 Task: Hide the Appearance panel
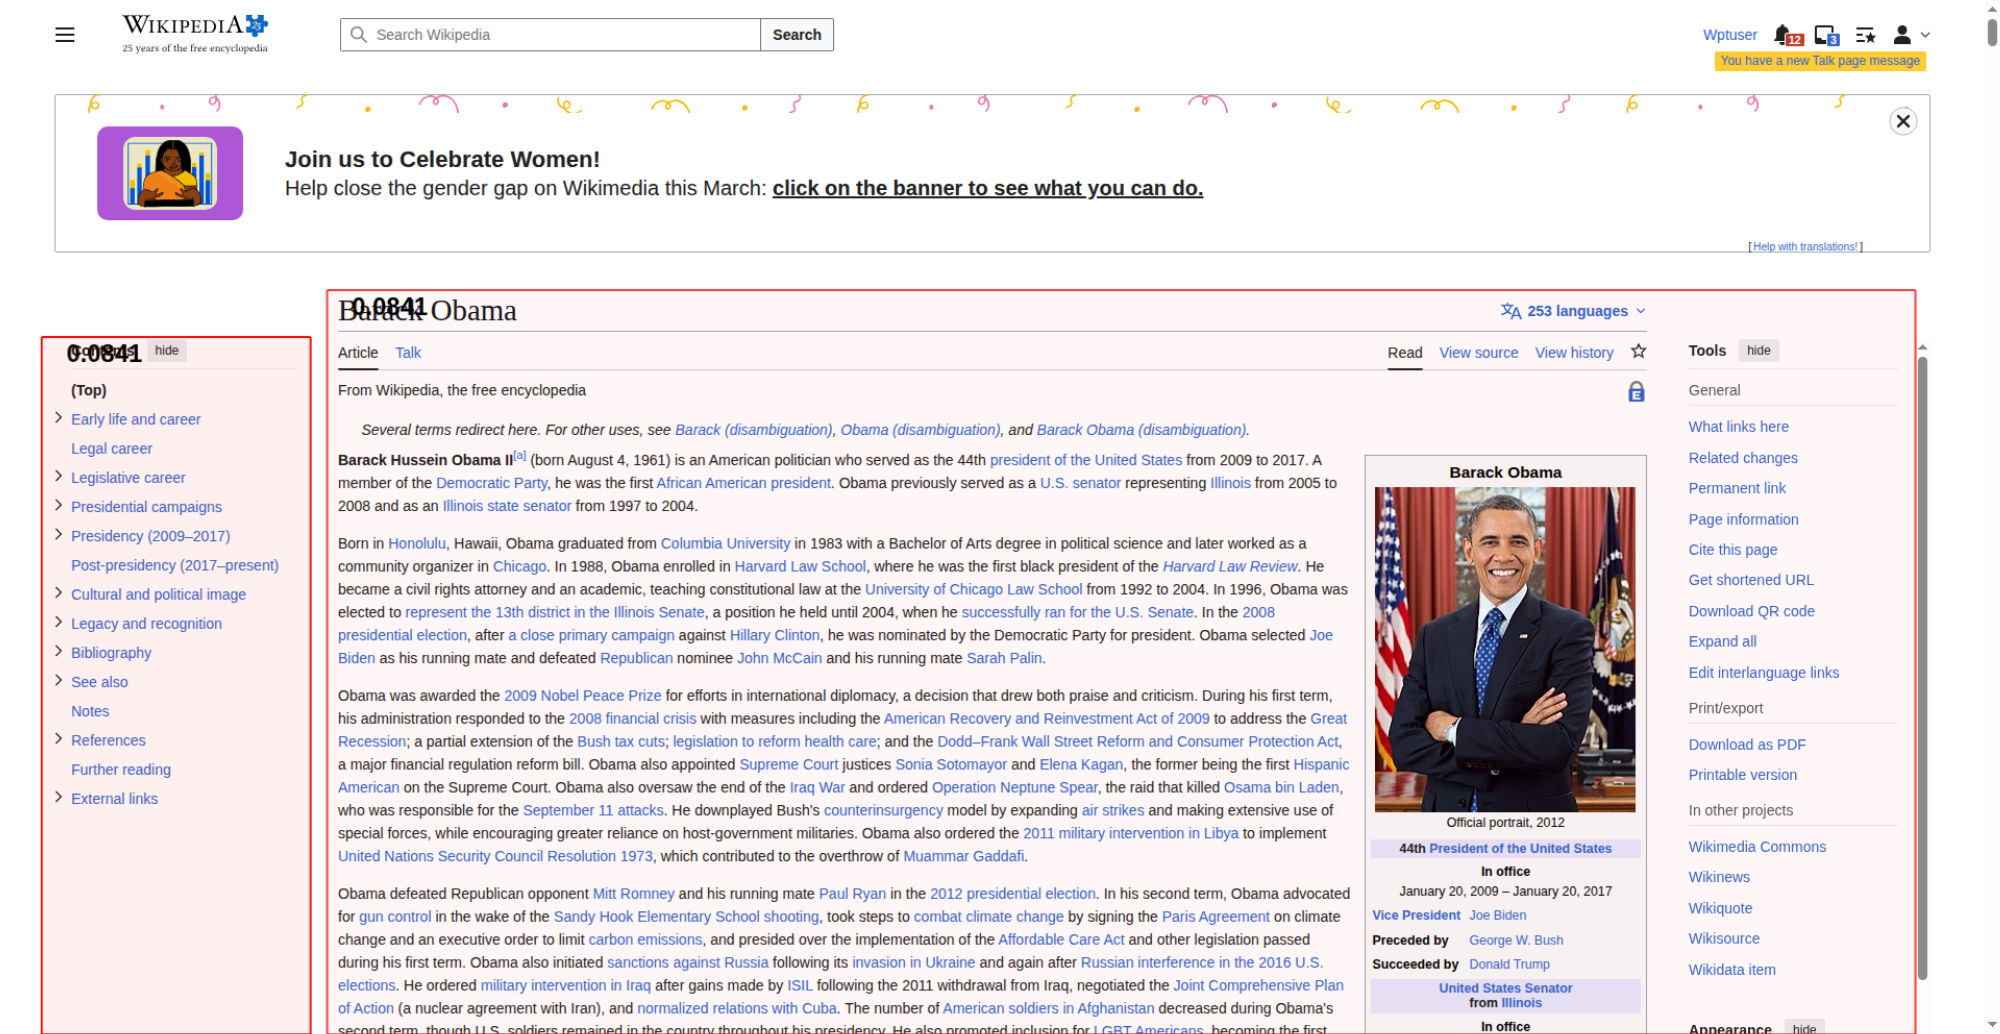click(x=1804, y=1028)
